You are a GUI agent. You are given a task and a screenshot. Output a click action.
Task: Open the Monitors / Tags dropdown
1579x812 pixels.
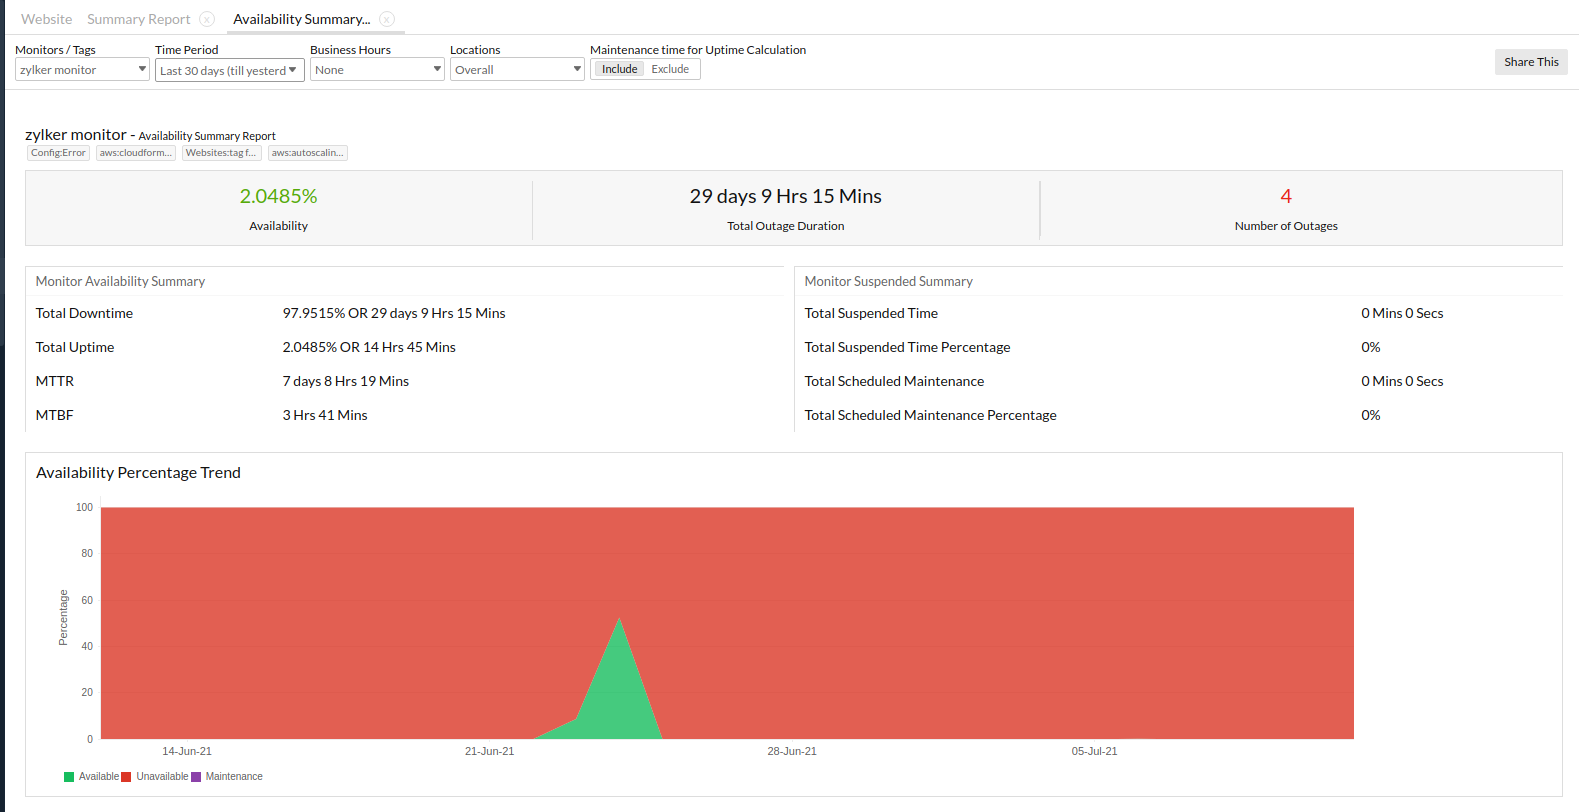[x=82, y=70]
